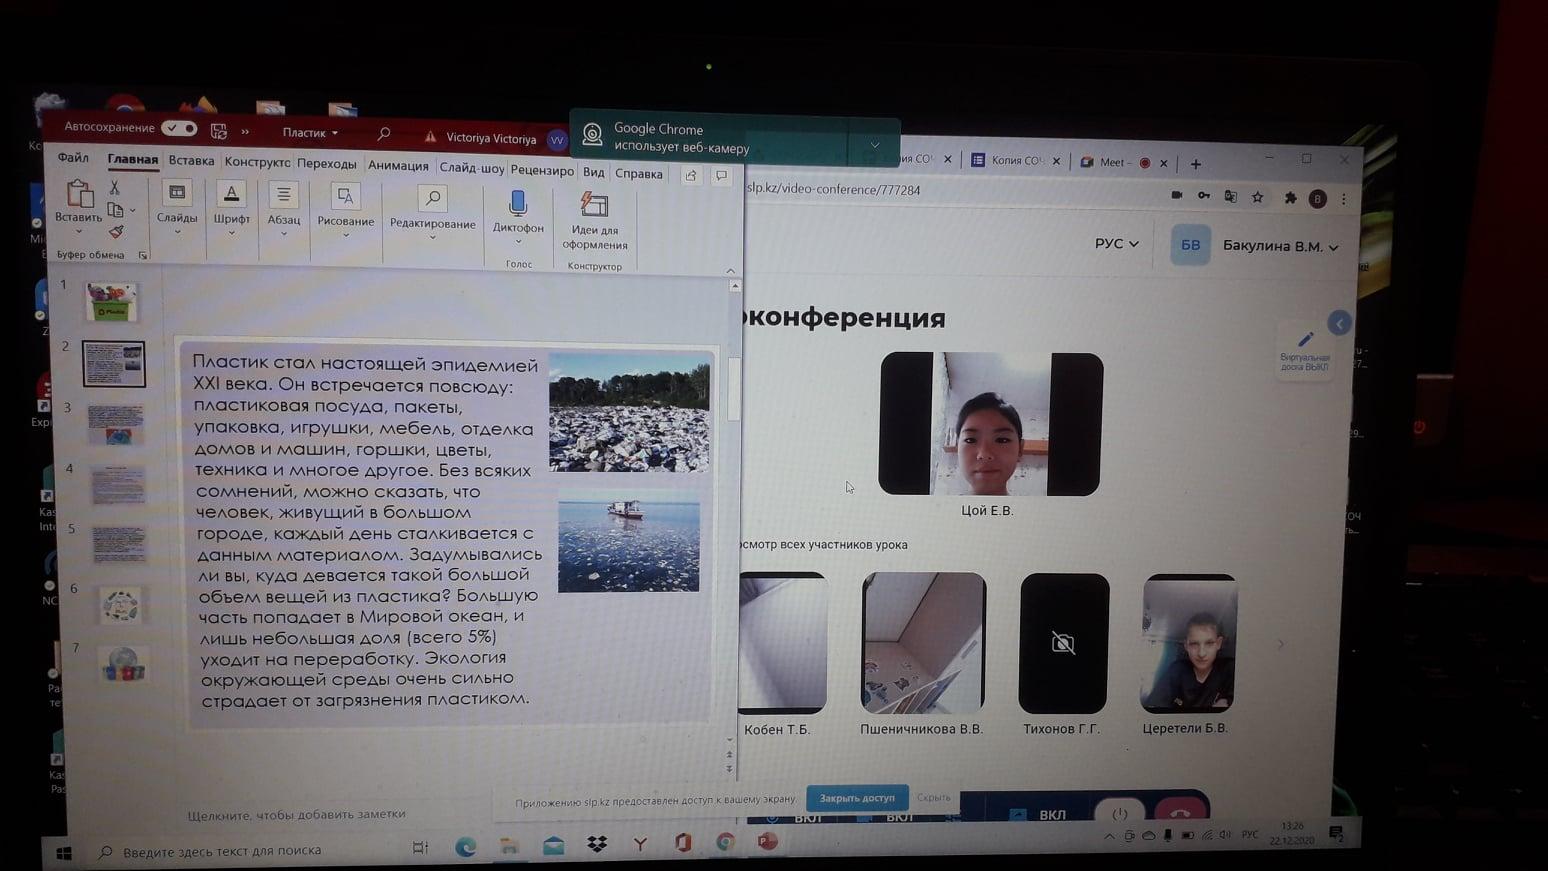Click the Dictaphone microphone icon in ribbon
Screen dimensions: 1548x871
click(x=517, y=204)
